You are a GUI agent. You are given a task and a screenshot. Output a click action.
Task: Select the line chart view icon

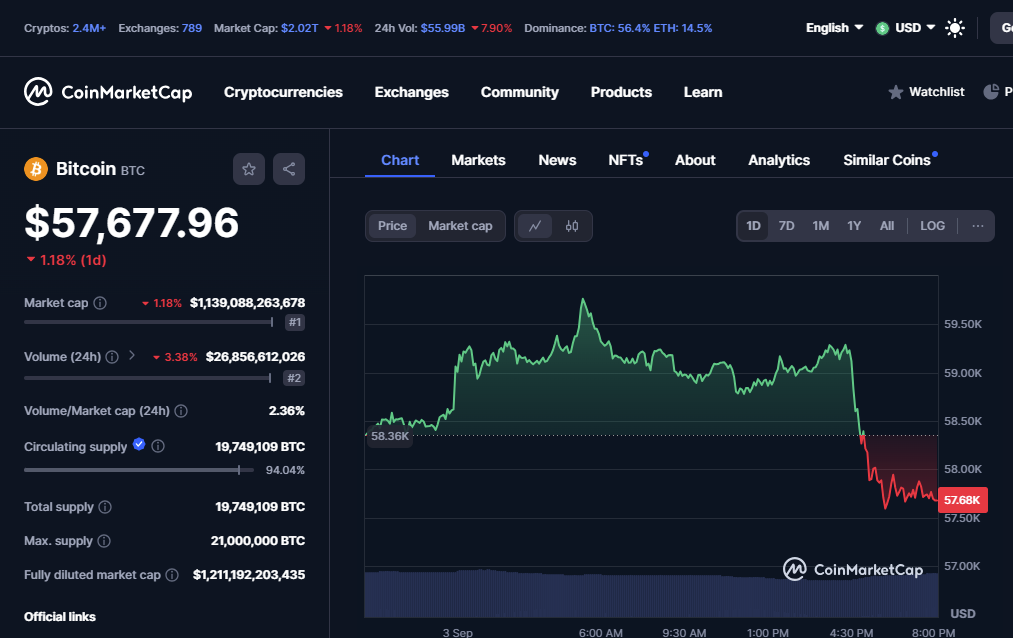tap(535, 226)
